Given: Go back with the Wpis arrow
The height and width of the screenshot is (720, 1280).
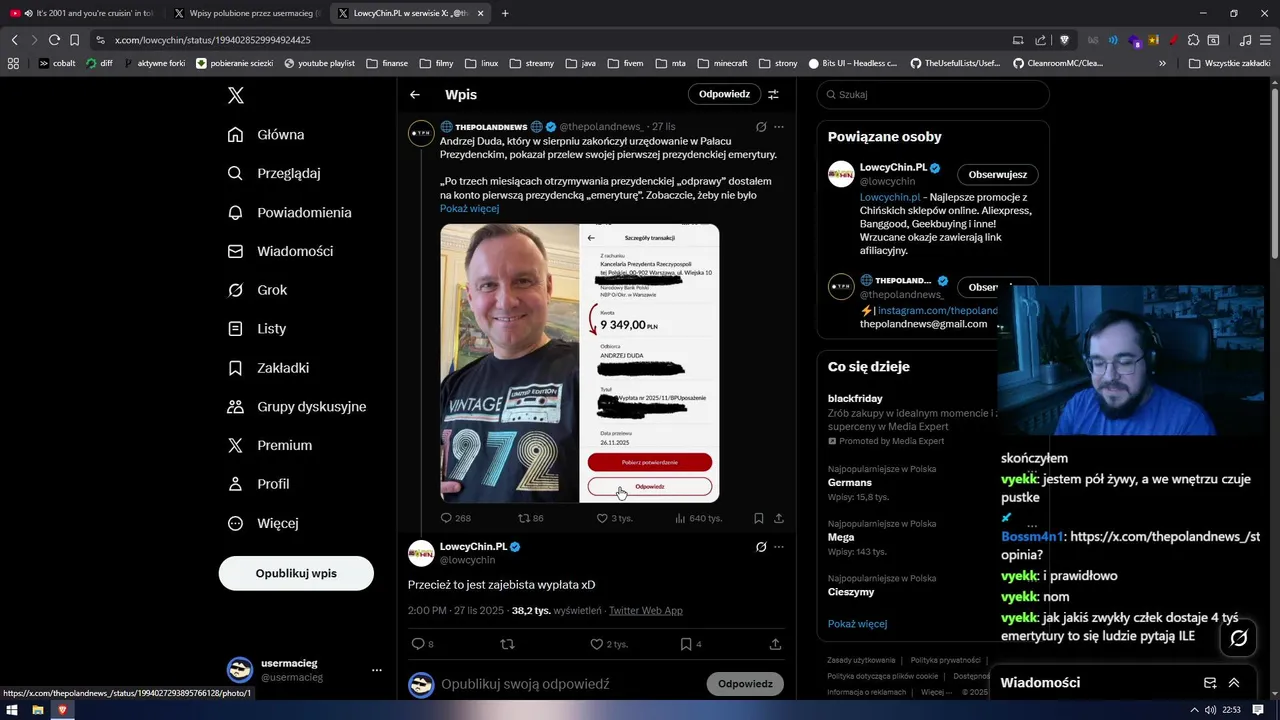Looking at the screenshot, I should 415,94.
